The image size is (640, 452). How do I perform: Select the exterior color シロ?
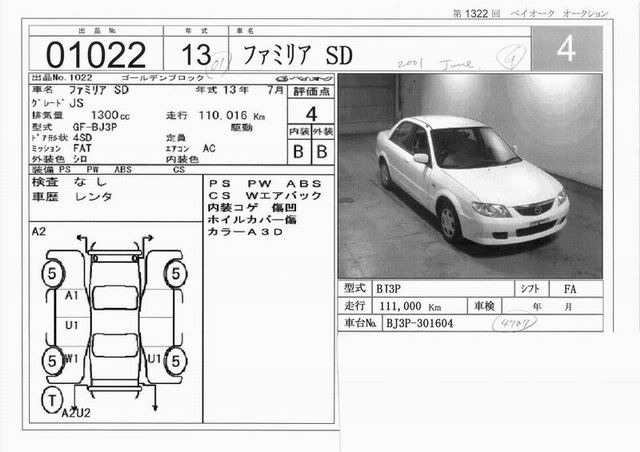point(80,159)
